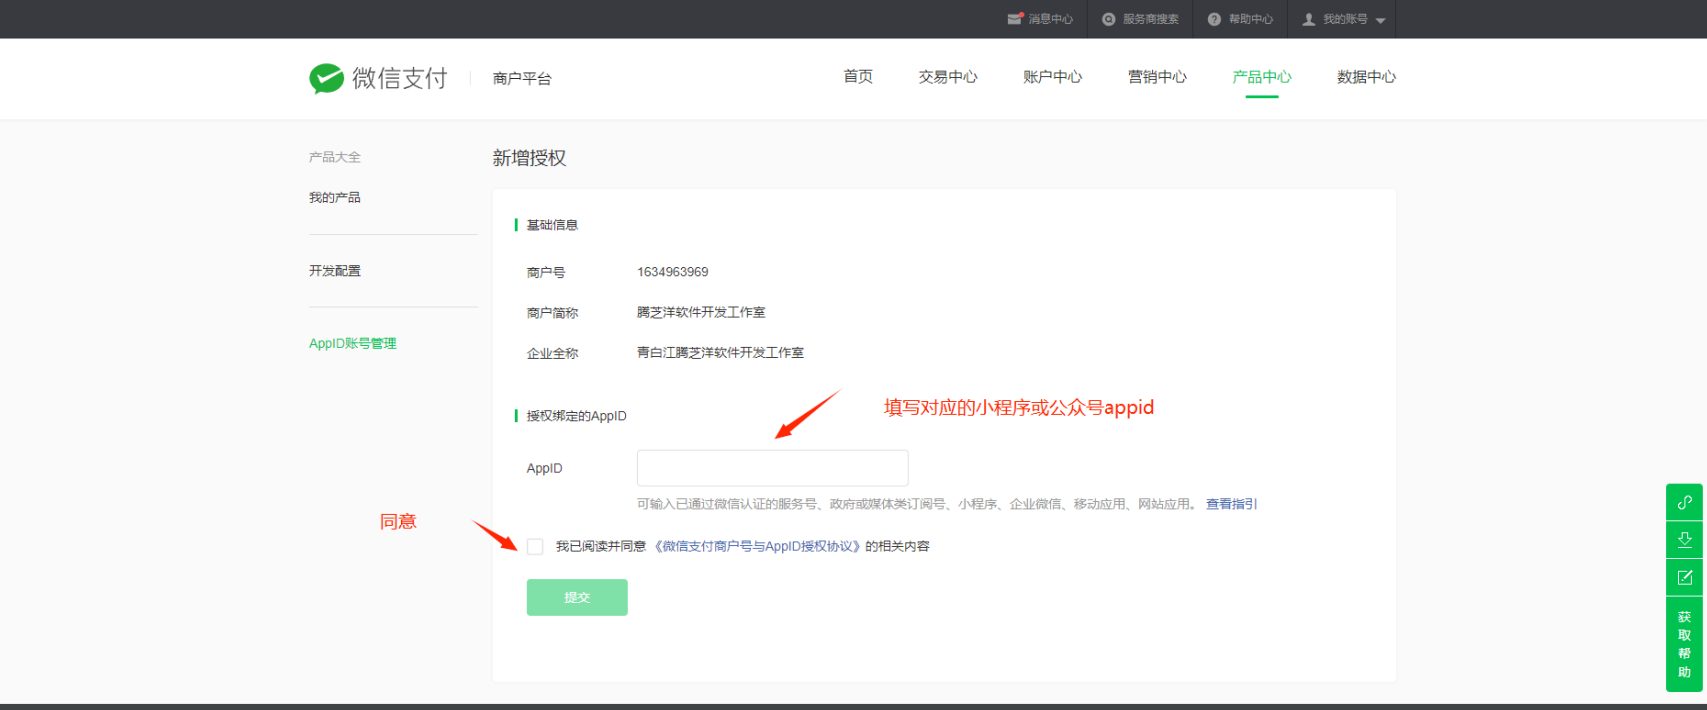Click the 获取帮助 green help button
Viewport: 1707px width, 710px height.
(1684, 644)
